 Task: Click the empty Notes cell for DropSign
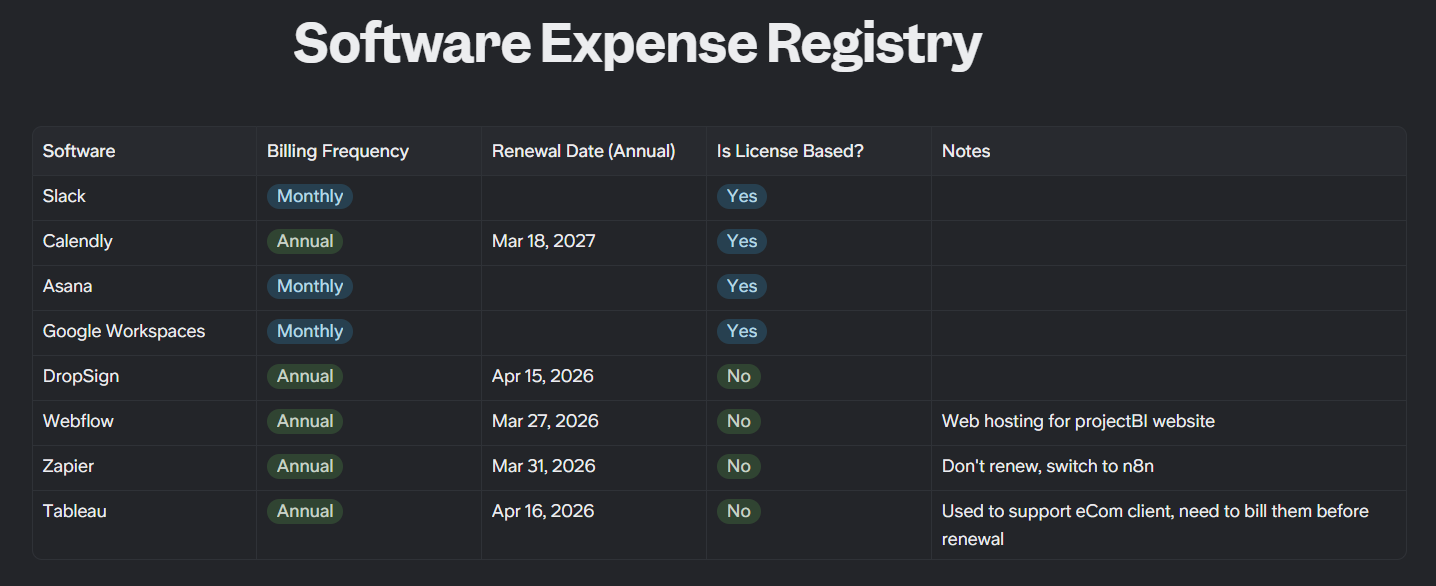click(x=1169, y=377)
